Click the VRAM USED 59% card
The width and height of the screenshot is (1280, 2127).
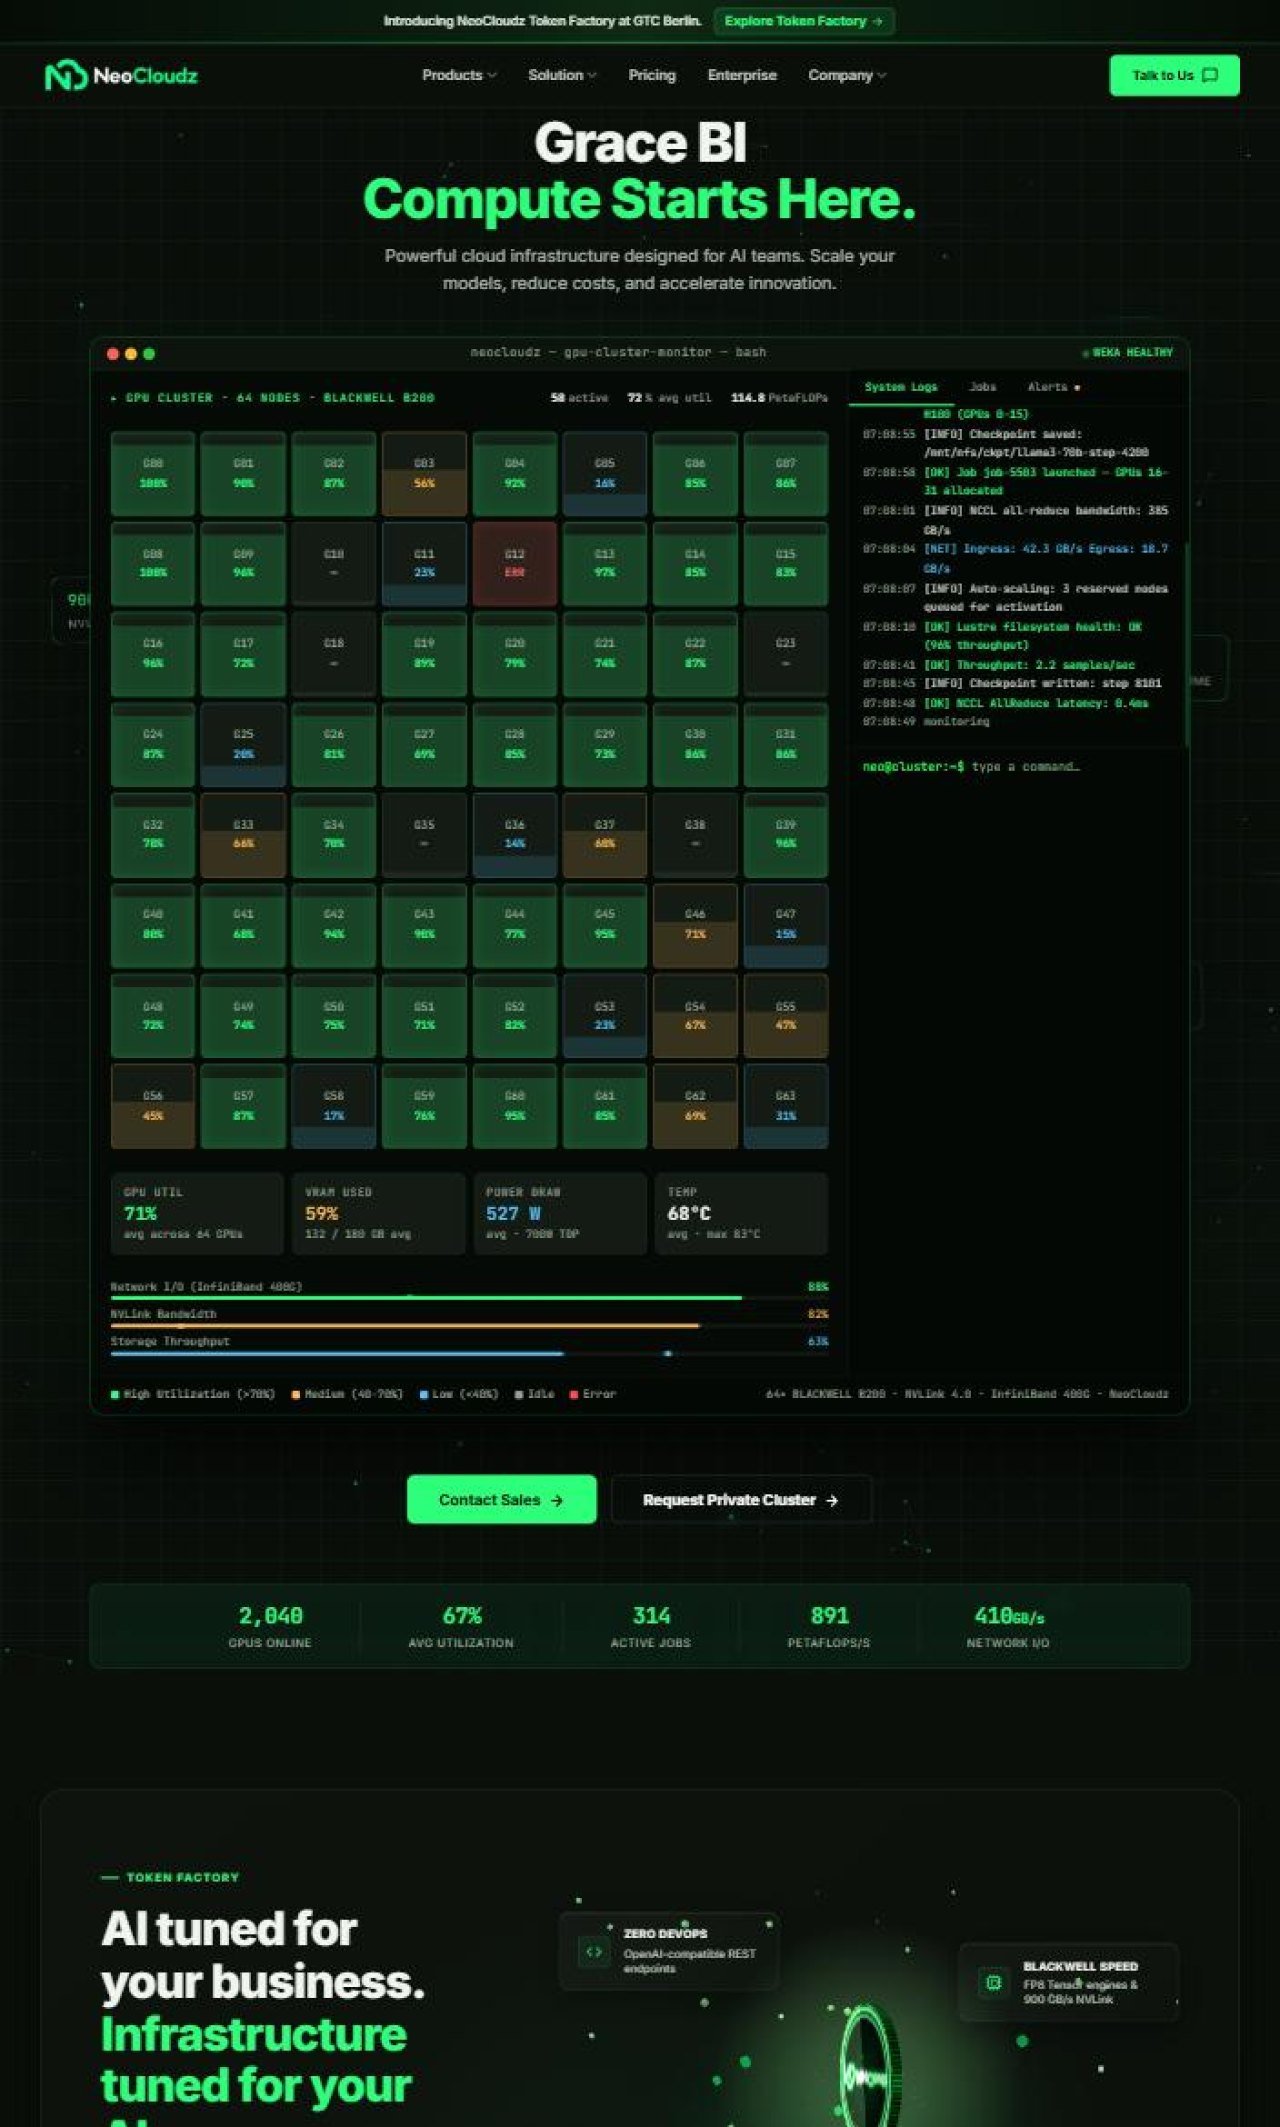point(379,1213)
